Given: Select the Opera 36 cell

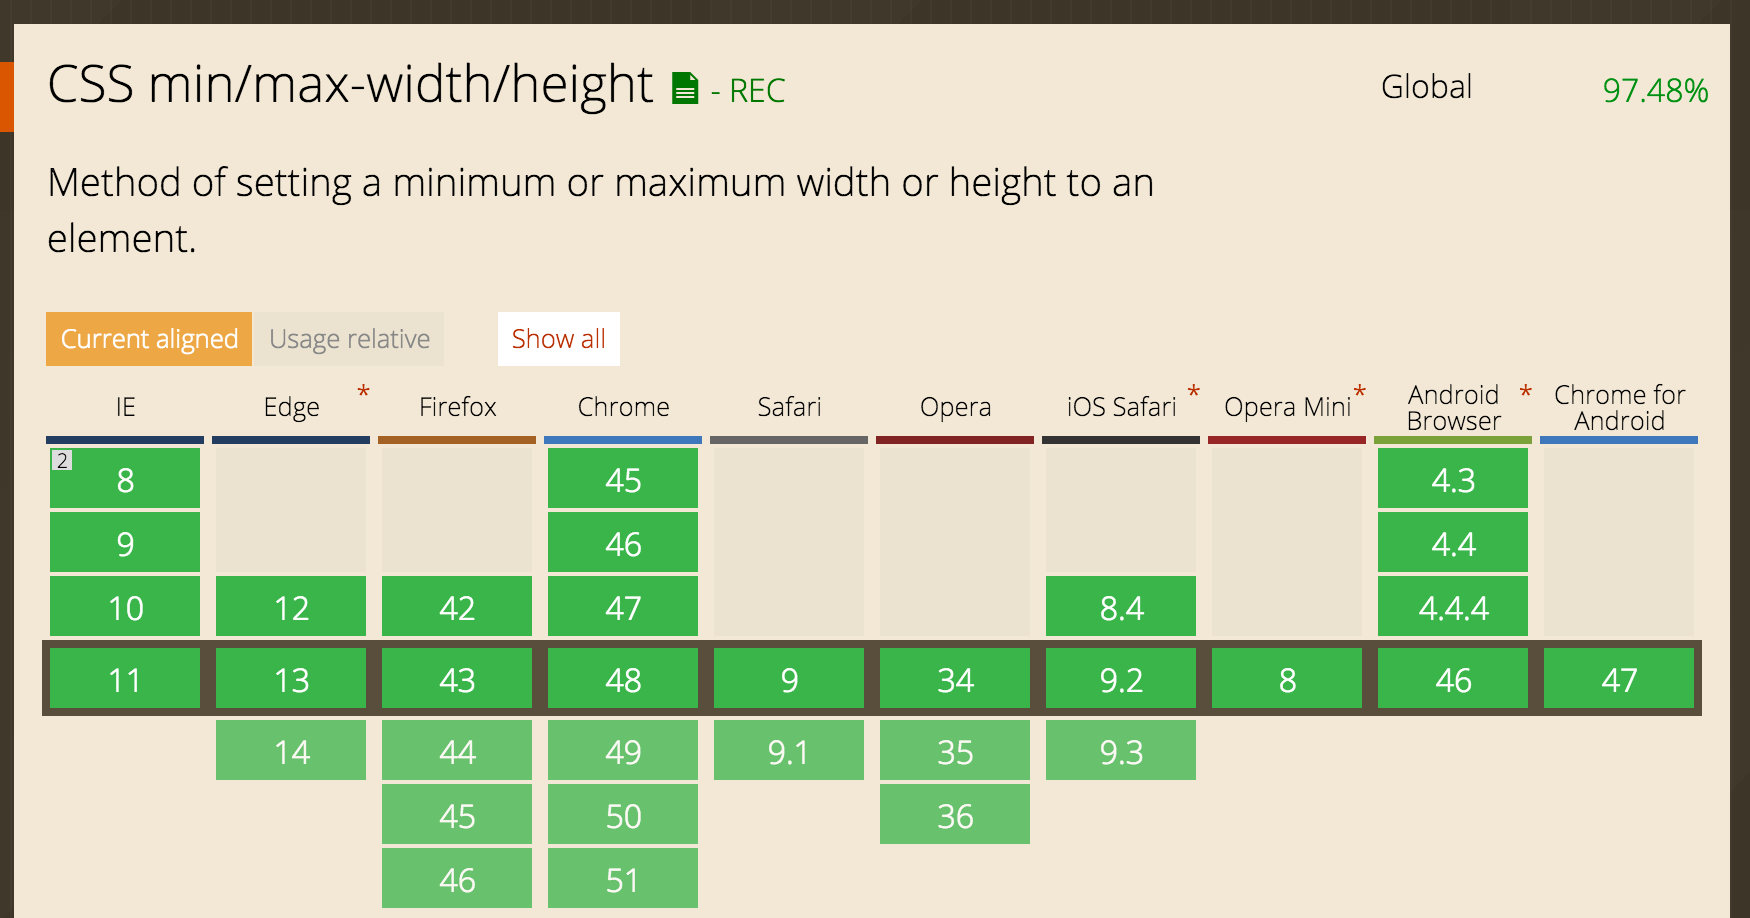Looking at the screenshot, I should (955, 816).
